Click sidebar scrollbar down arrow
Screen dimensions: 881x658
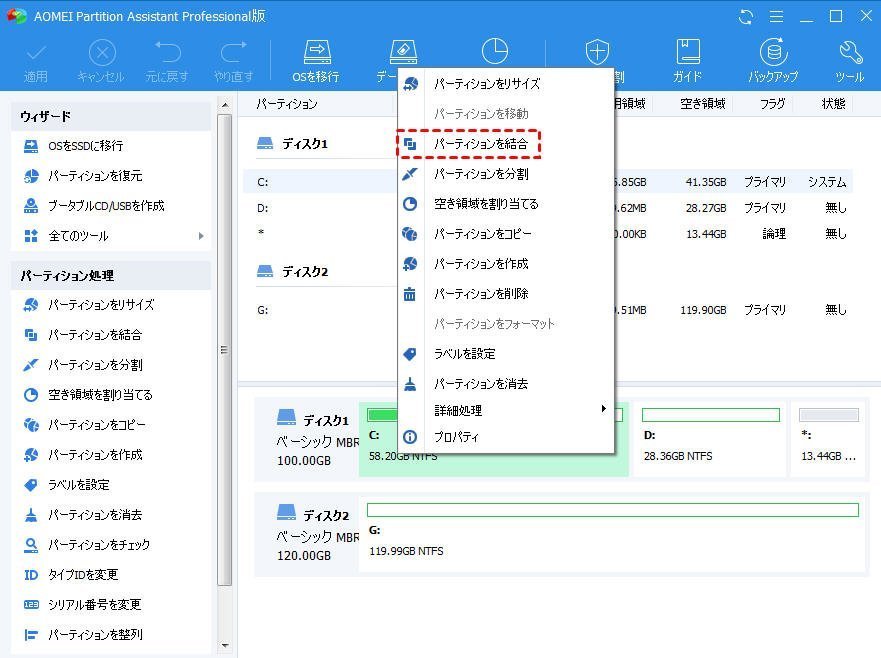[225, 646]
